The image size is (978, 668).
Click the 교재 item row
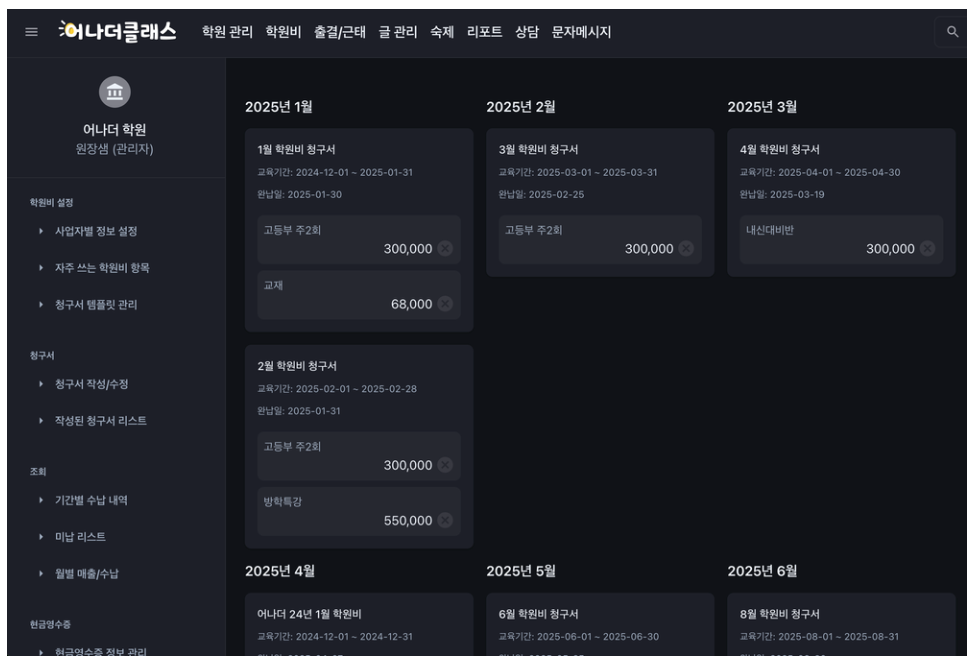click(x=359, y=295)
